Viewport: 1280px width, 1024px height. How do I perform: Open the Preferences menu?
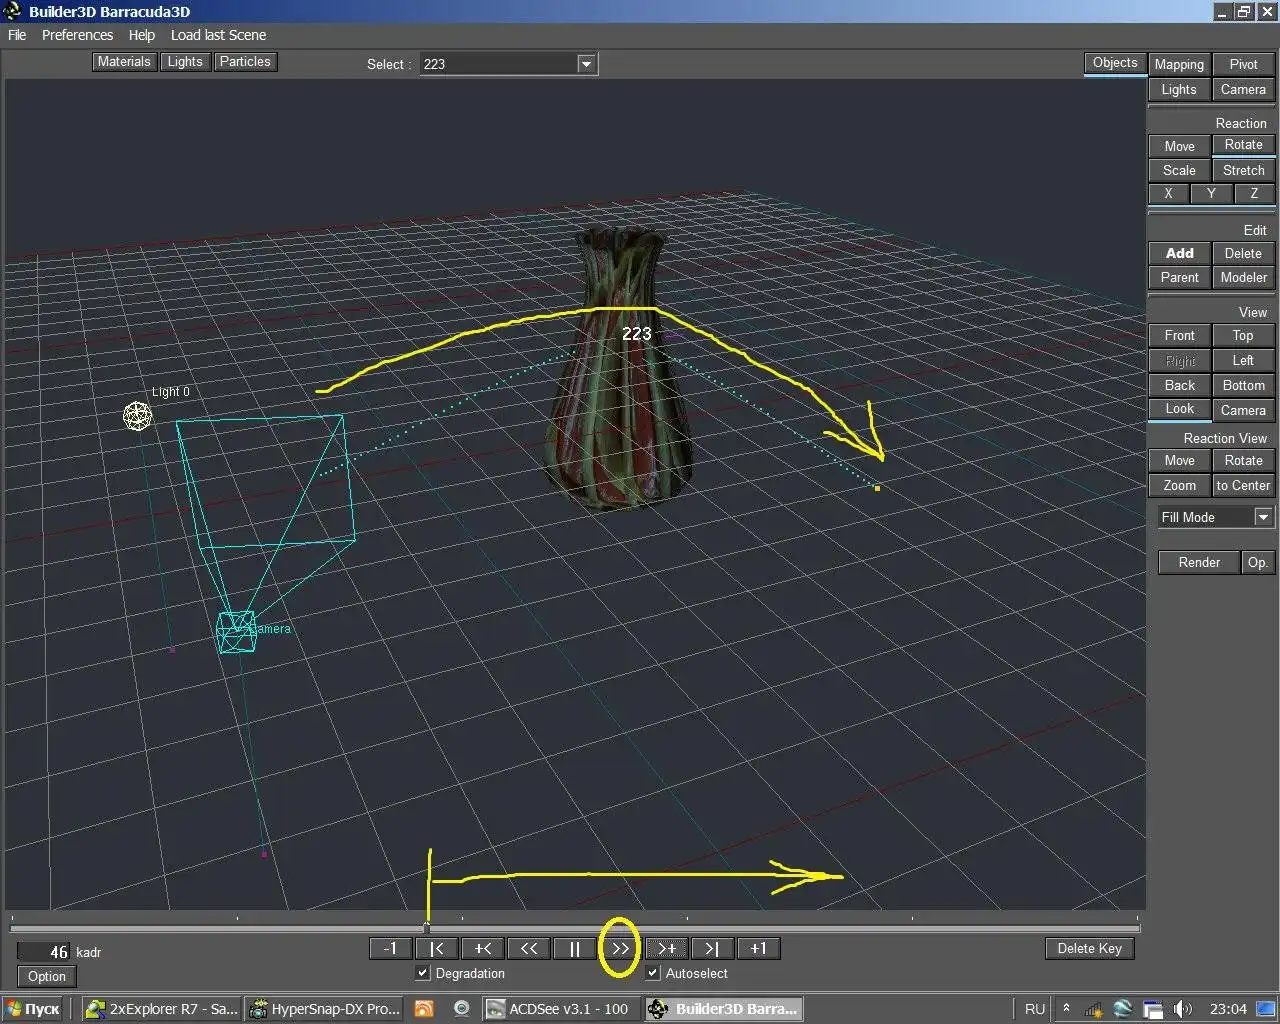tap(77, 35)
